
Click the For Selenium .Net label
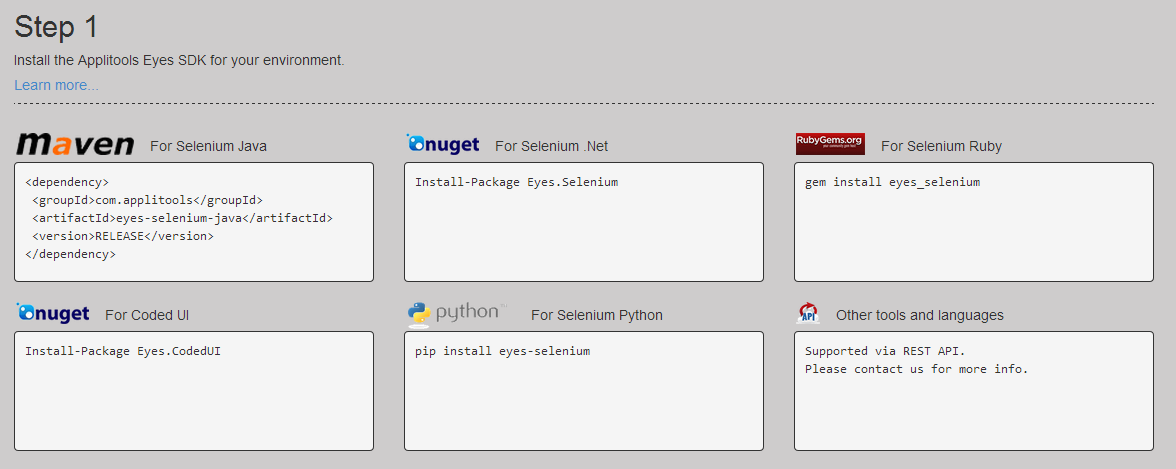(551, 146)
